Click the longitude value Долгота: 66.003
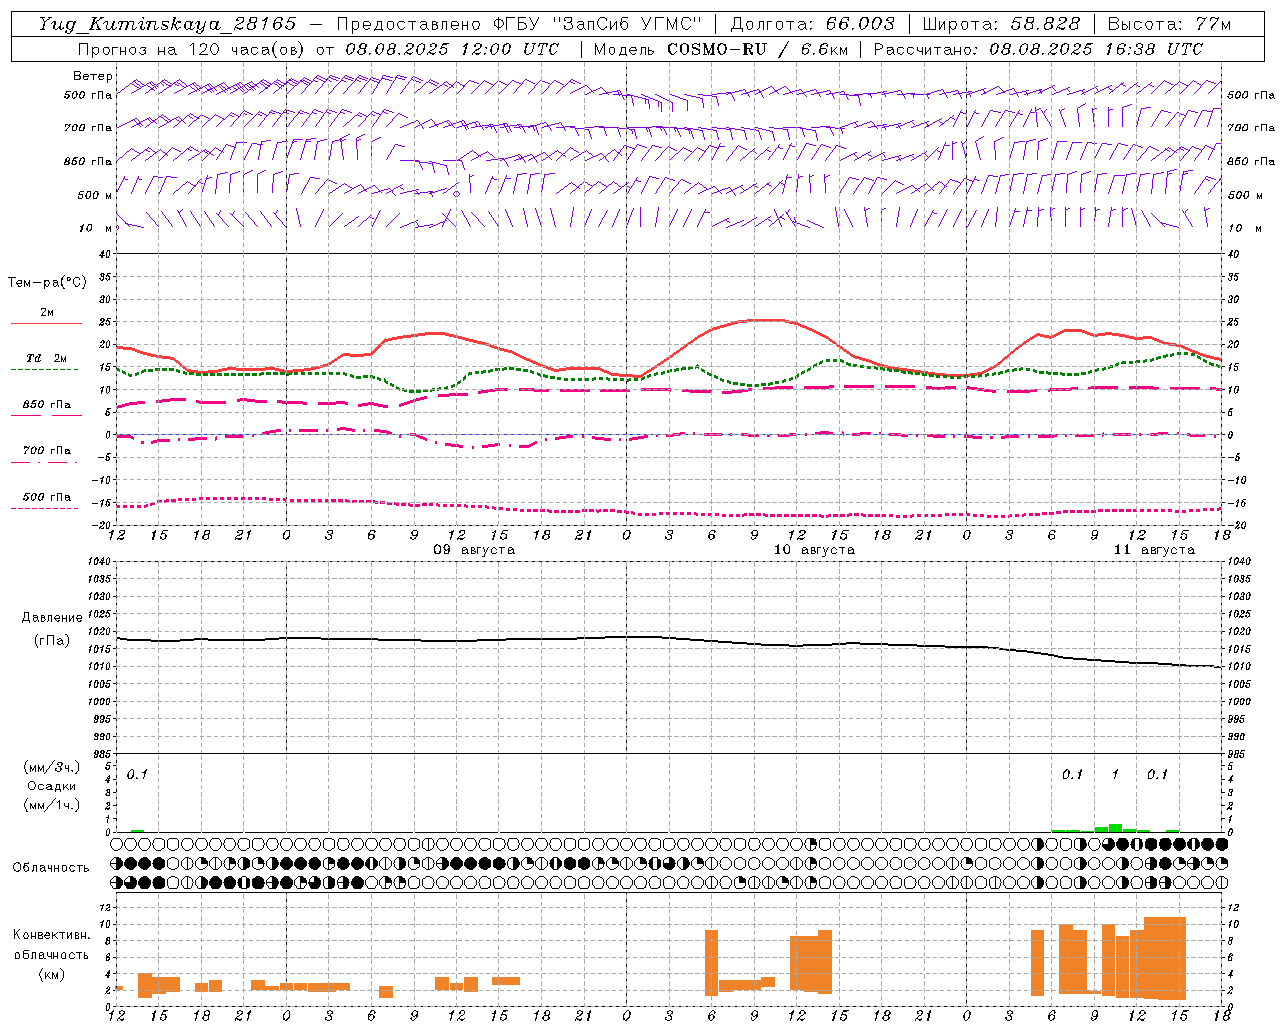The image size is (1280, 1024). pos(812,24)
